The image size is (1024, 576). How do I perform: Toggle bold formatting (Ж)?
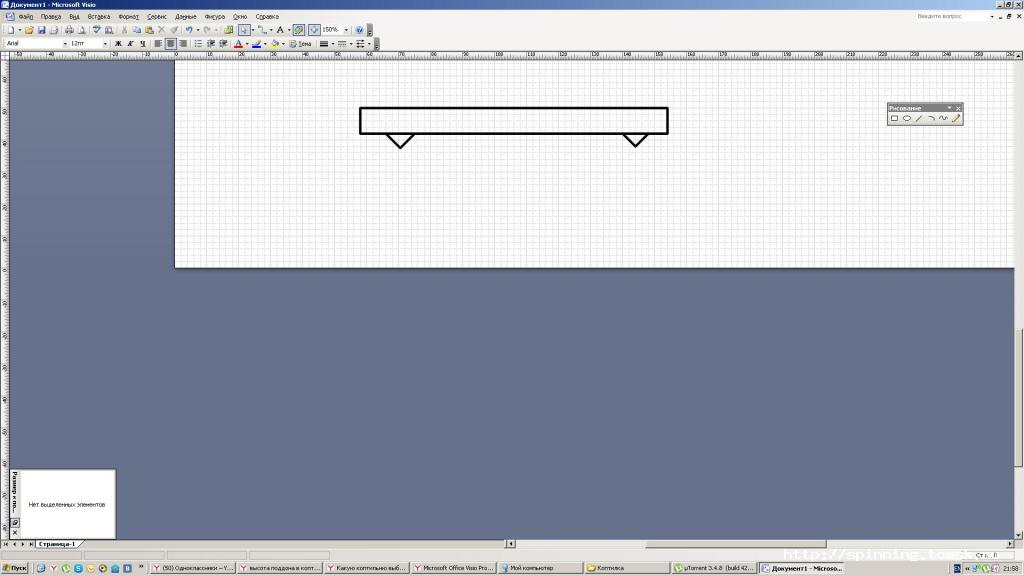pos(118,44)
